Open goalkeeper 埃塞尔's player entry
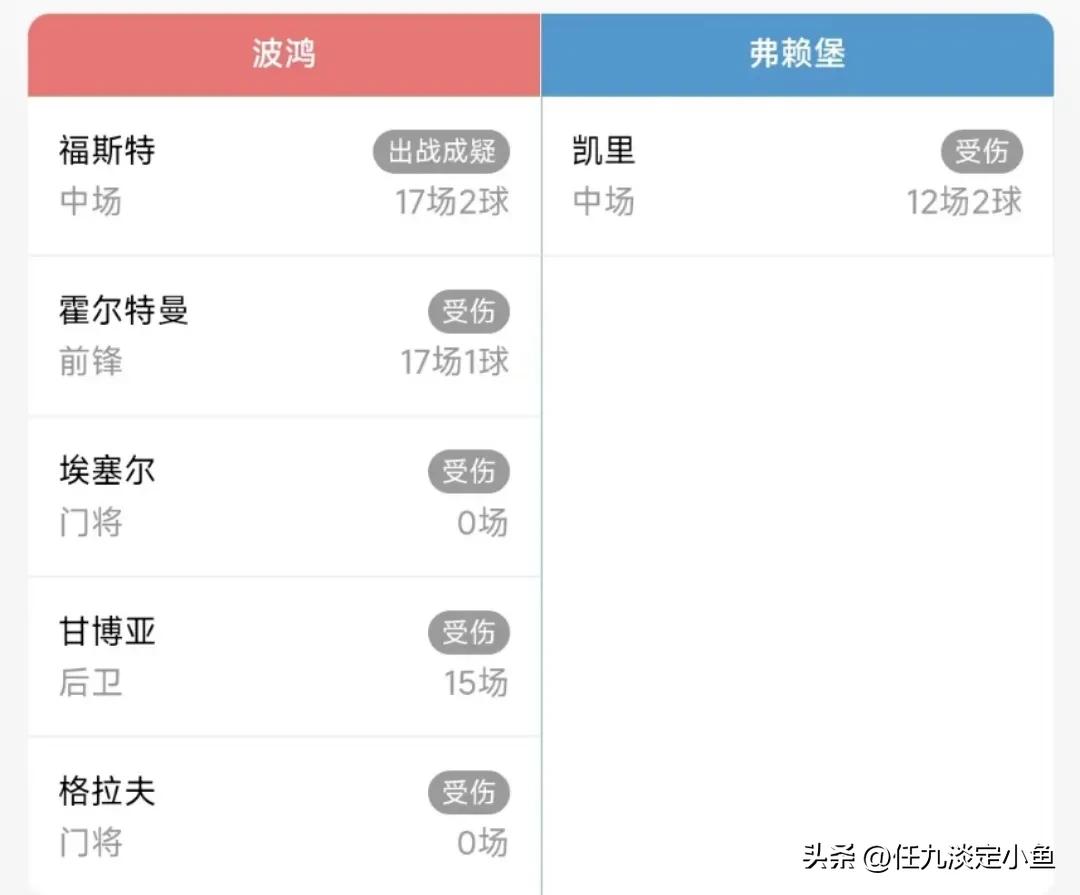Image resolution: width=1080 pixels, height=895 pixels. [107, 471]
